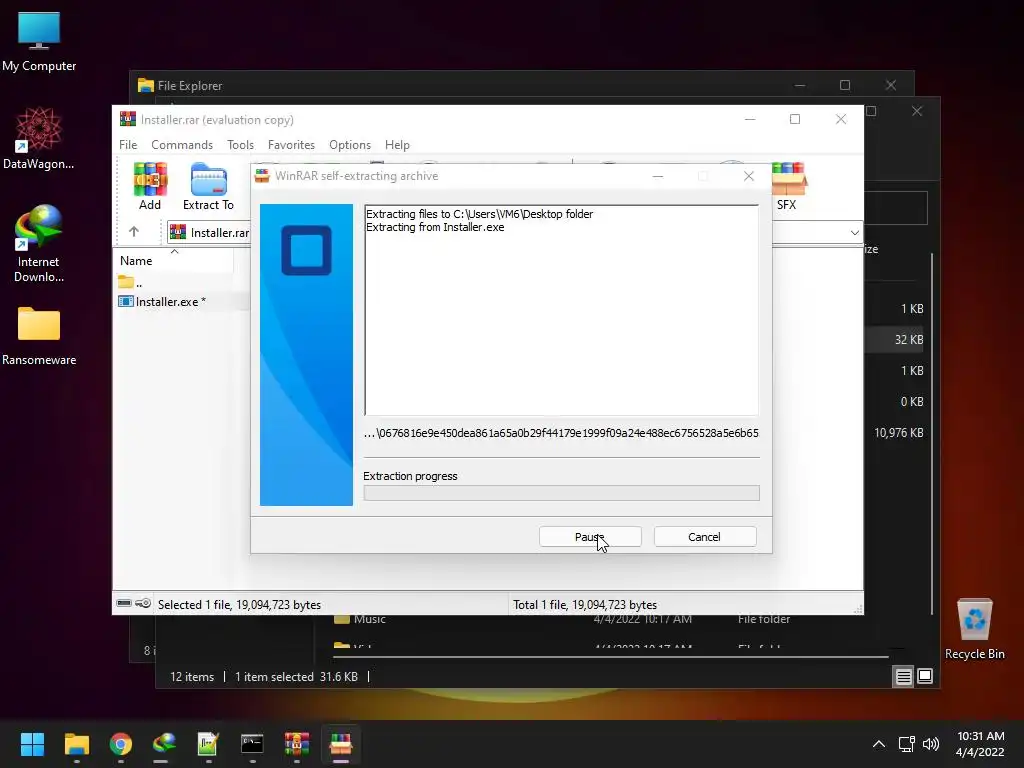Launch Chrome from the taskbar
Image resolution: width=1024 pixels, height=768 pixels.
coord(121,744)
